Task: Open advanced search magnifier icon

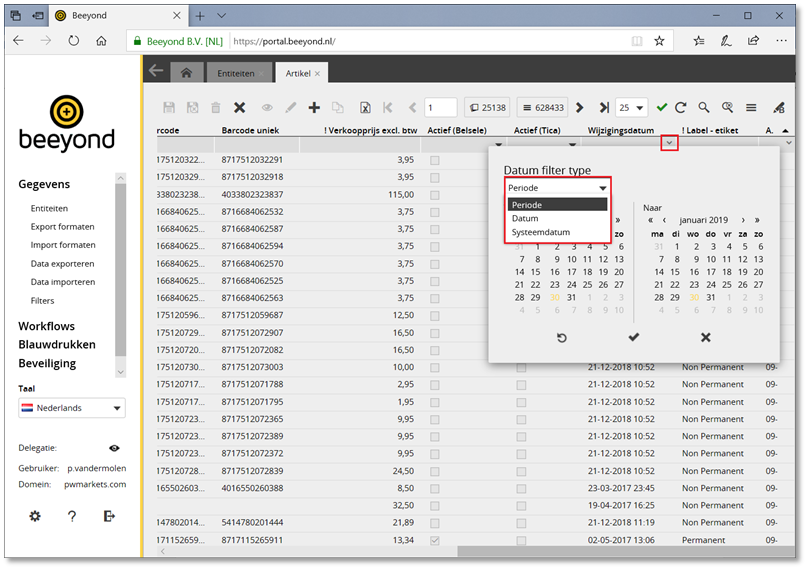Action: (727, 107)
